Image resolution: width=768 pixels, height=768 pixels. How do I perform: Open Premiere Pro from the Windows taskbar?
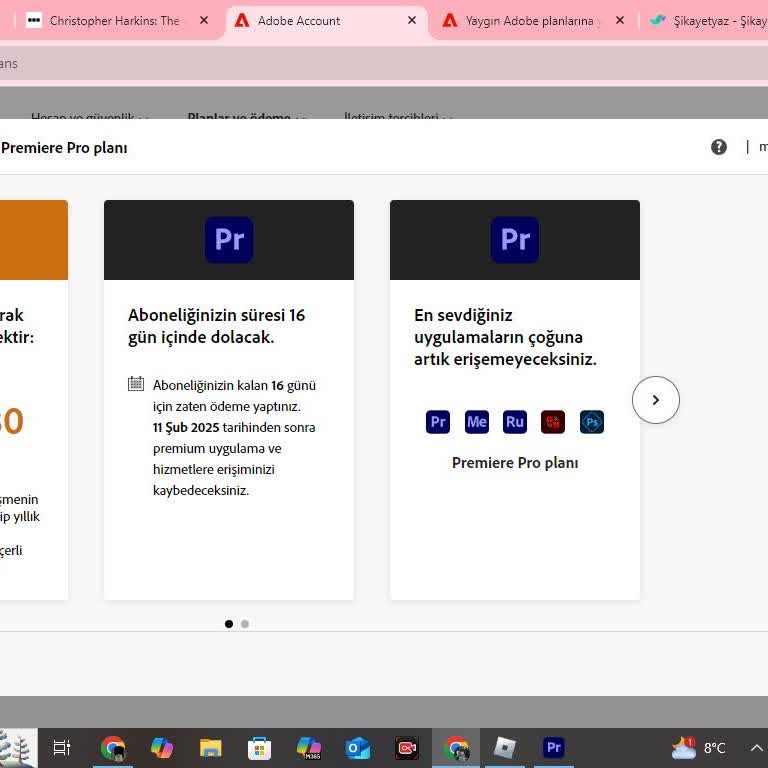click(554, 748)
